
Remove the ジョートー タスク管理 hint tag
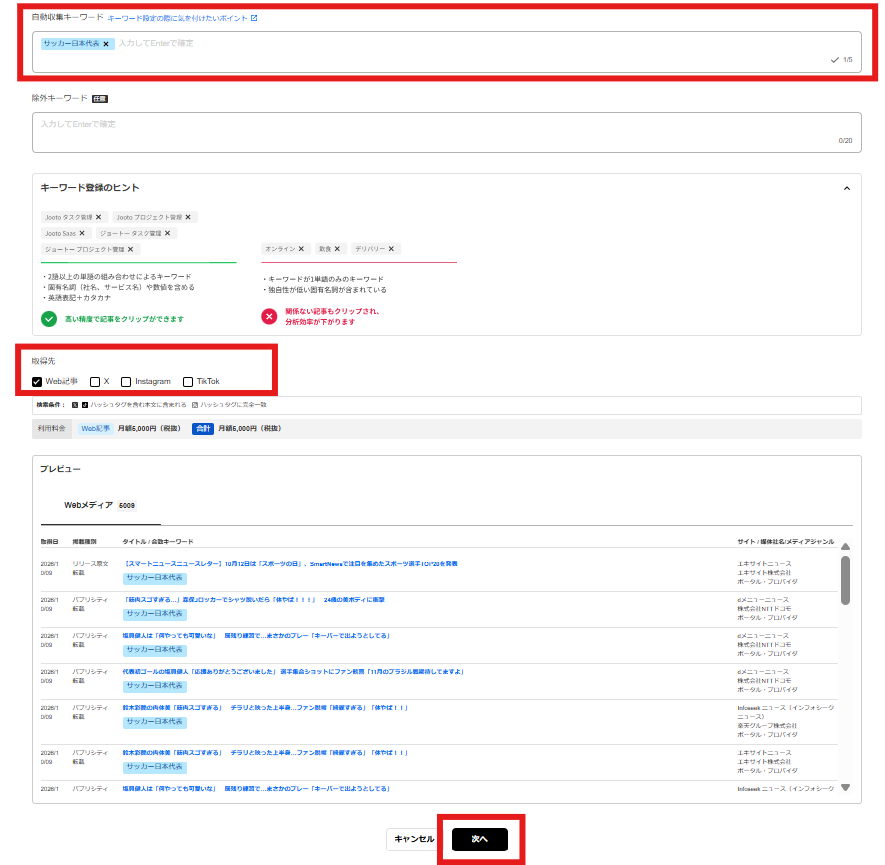tap(168, 233)
